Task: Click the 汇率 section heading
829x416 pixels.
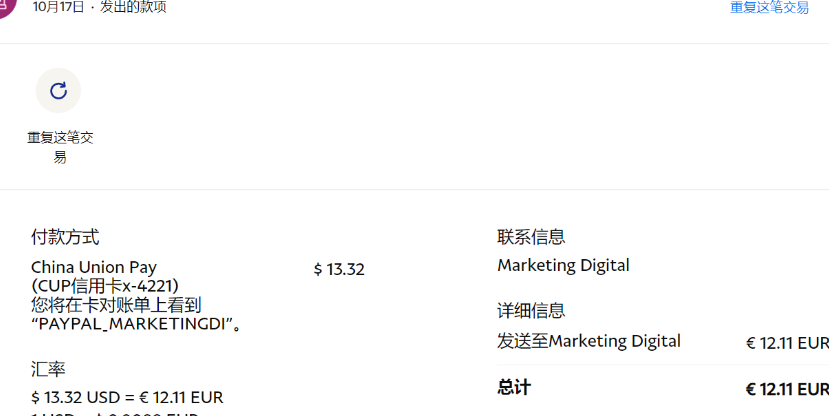Action: point(48,369)
